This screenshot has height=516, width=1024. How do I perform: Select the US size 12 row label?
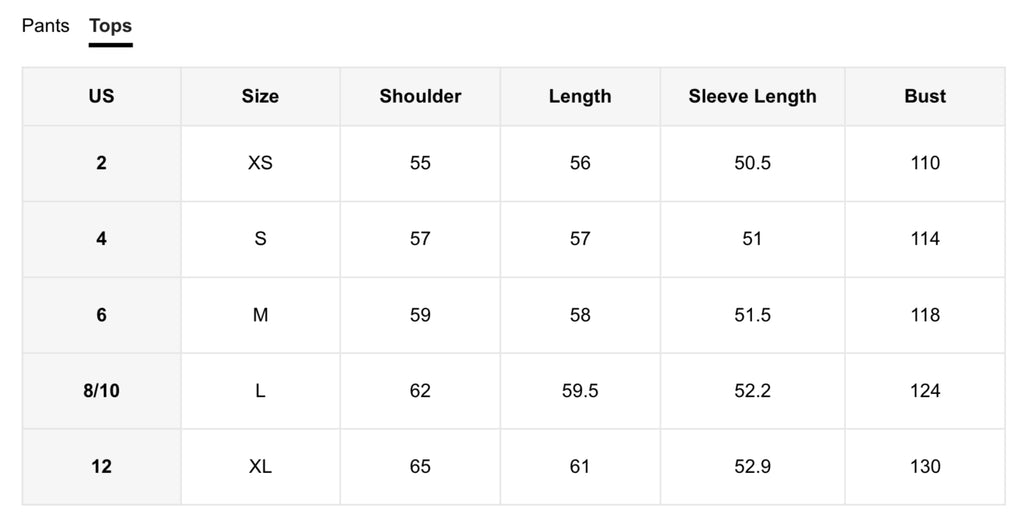click(x=101, y=466)
